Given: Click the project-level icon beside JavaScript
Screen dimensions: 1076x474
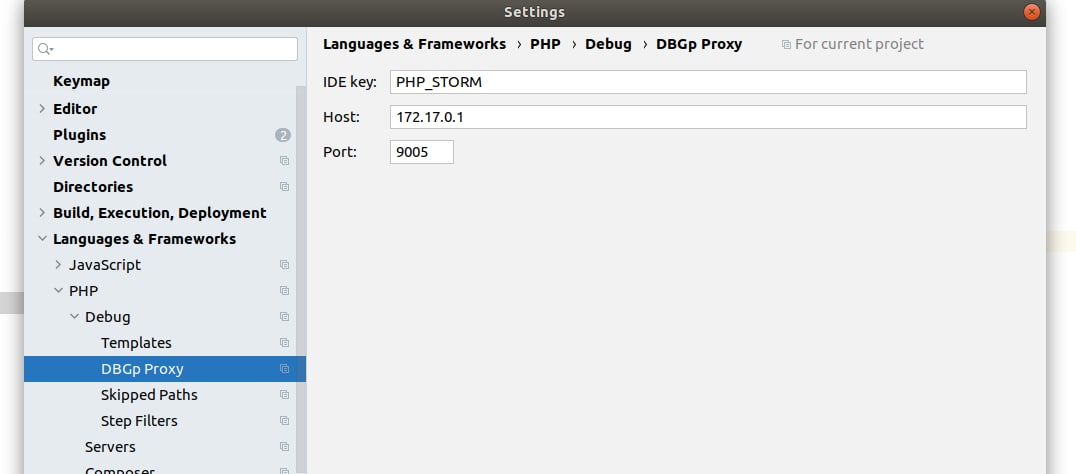Looking at the screenshot, I should coord(284,265).
